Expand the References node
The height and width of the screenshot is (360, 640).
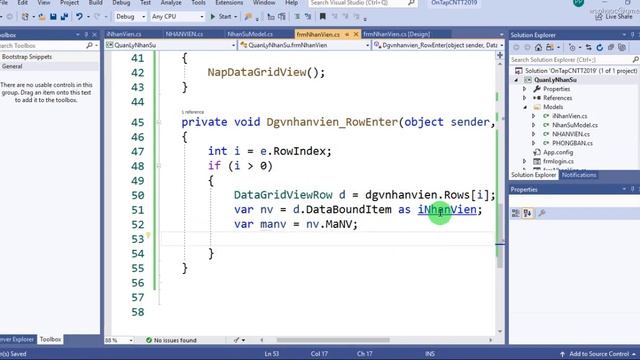pyautogui.click(x=525, y=98)
